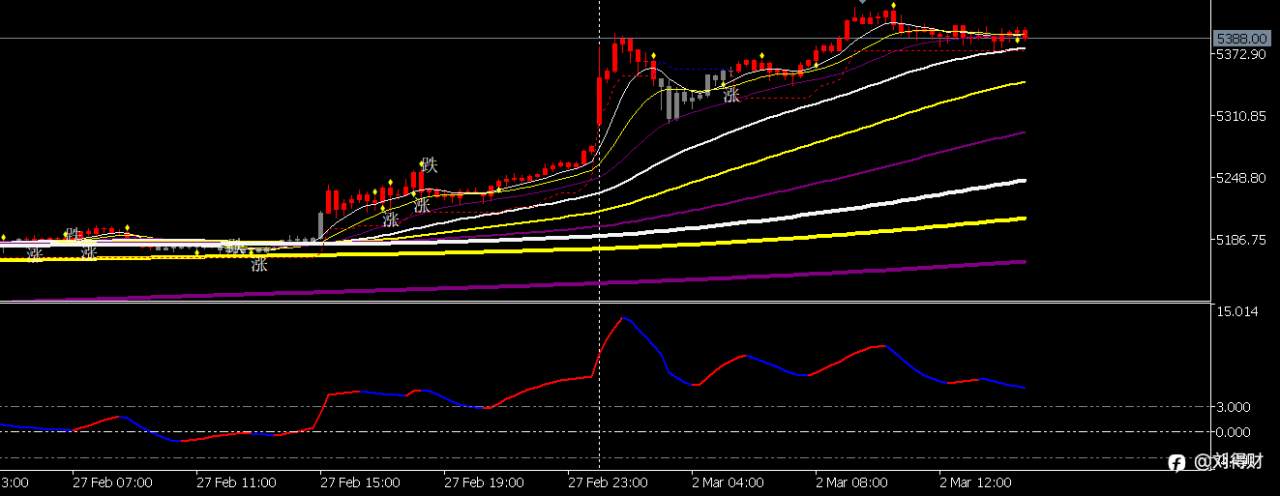Screen dimensions: 1280x496
Task: Click the 27 Feb 15:00 time label
Action: click(x=360, y=482)
